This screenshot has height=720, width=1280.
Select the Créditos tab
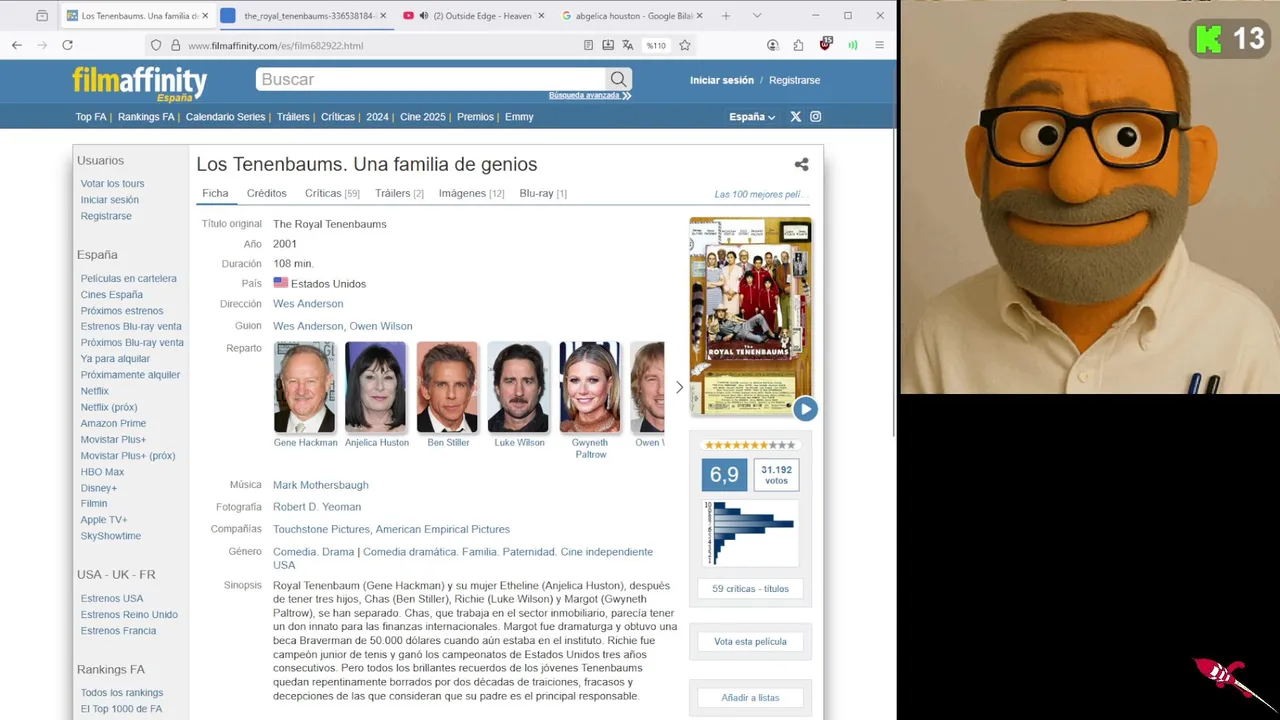(267, 193)
